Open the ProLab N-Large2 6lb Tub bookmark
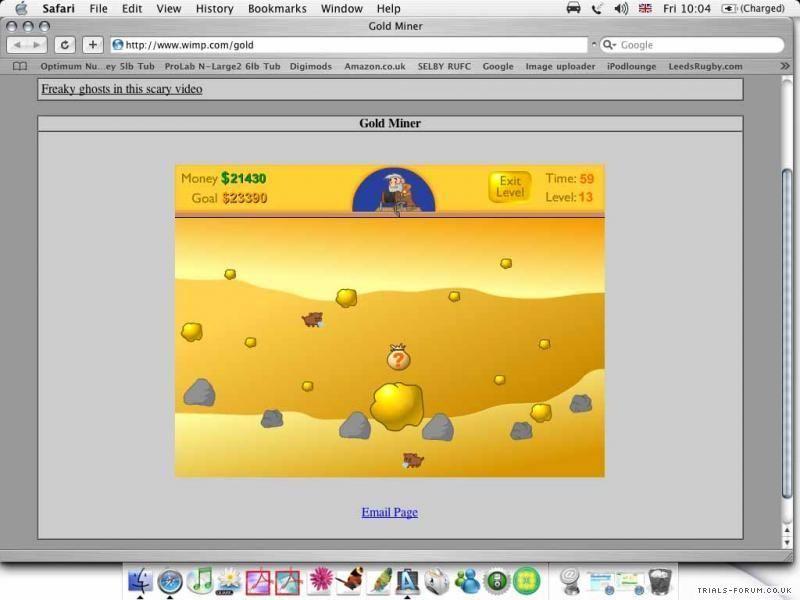Screen dimensions: 800x600 click(x=222, y=66)
